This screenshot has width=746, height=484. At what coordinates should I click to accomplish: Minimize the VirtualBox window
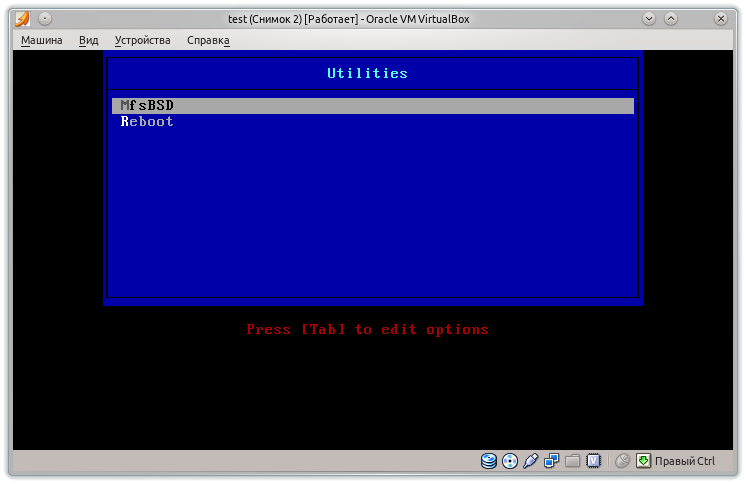point(649,19)
